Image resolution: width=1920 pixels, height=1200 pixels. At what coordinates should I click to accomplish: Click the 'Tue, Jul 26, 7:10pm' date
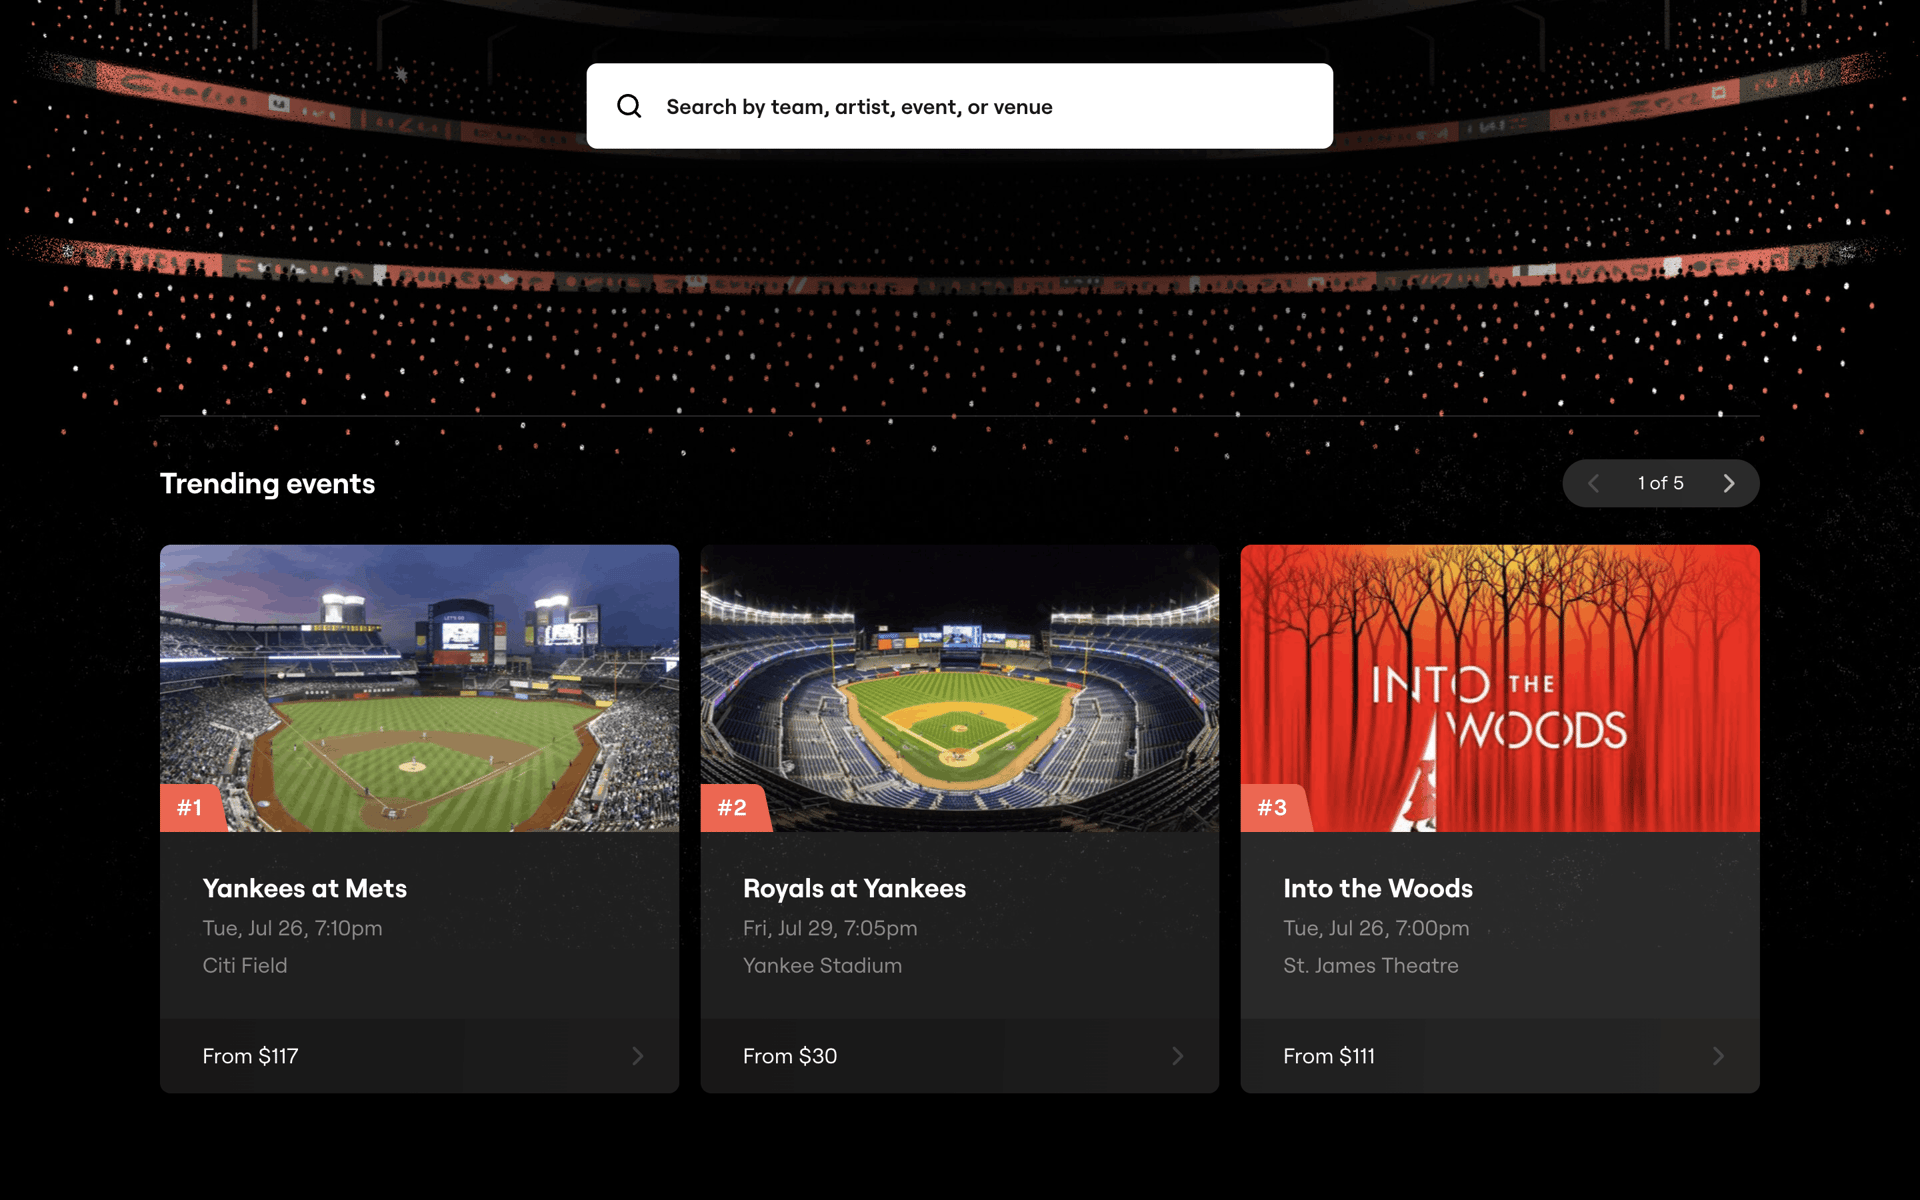(x=292, y=928)
